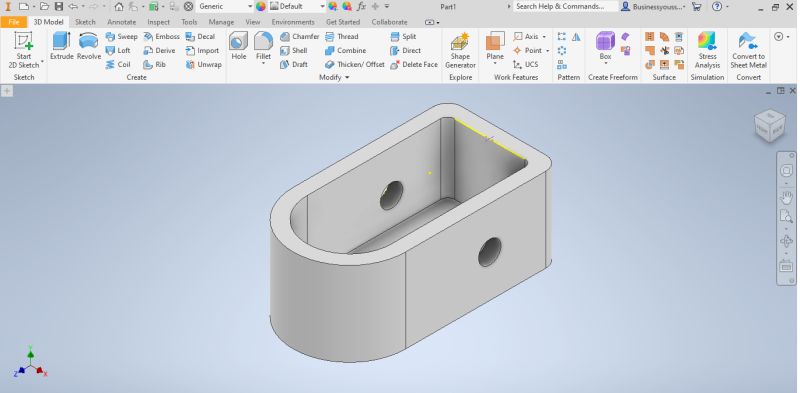Select the Draft tool

pos(293,64)
